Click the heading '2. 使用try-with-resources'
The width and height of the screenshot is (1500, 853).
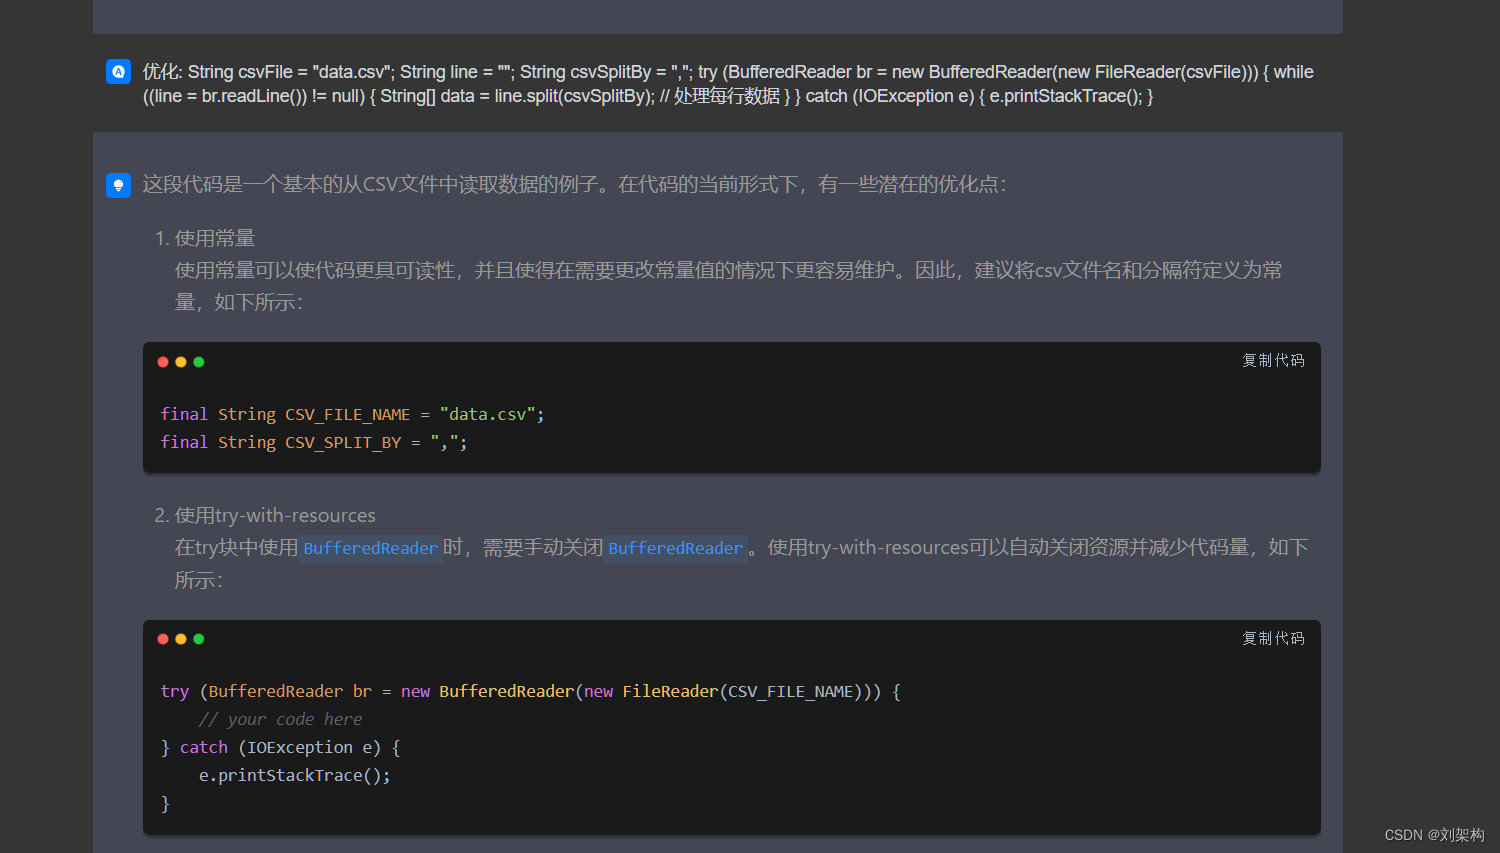click(x=265, y=515)
